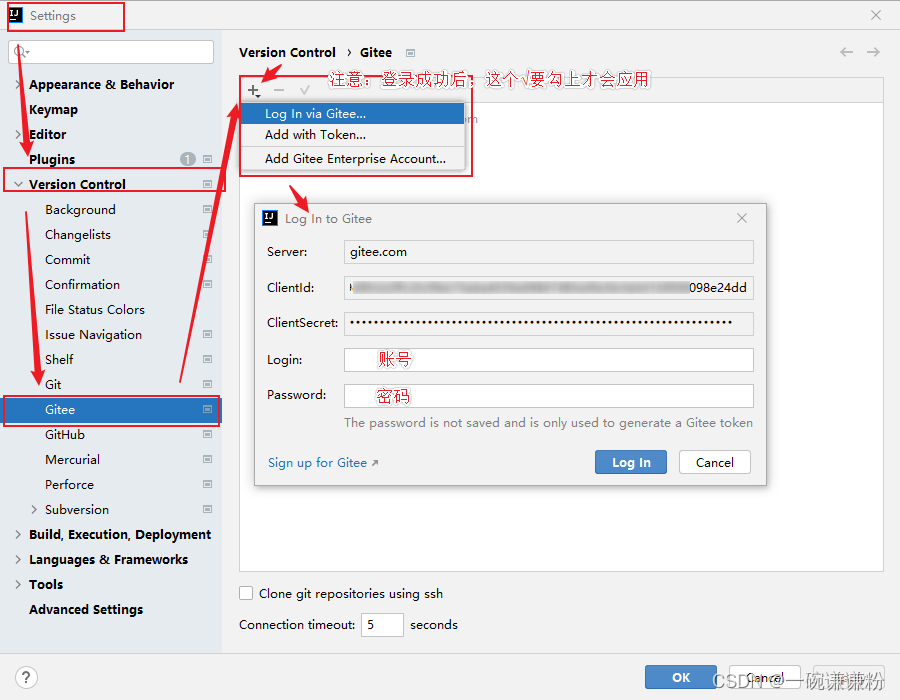The height and width of the screenshot is (700, 900).
Task: Open the Sign up for Gitee link
Action: click(x=323, y=462)
